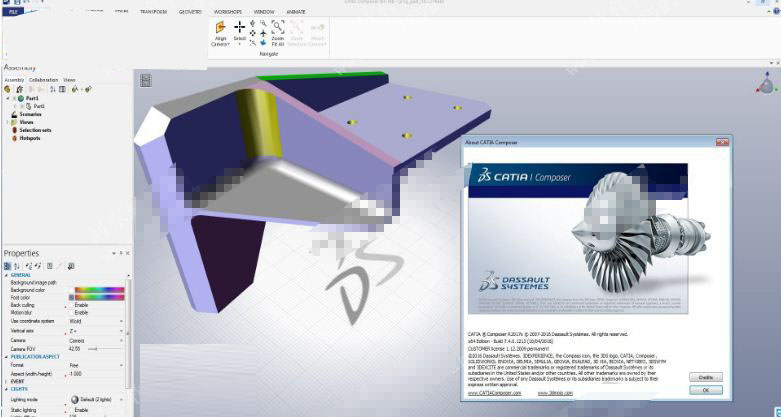Switch to WINDOW ribbon tab
Image resolution: width=781 pixels, height=417 pixels.
pyautogui.click(x=264, y=11)
